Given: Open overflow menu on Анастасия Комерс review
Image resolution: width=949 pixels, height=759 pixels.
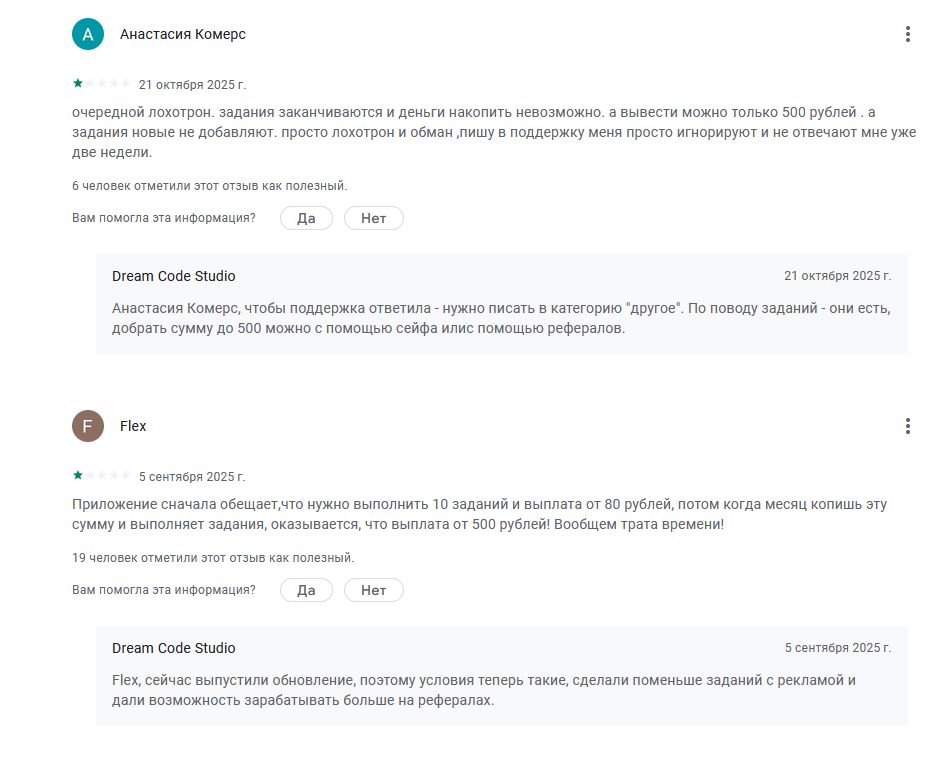Looking at the screenshot, I should click(x=907, y=33).
